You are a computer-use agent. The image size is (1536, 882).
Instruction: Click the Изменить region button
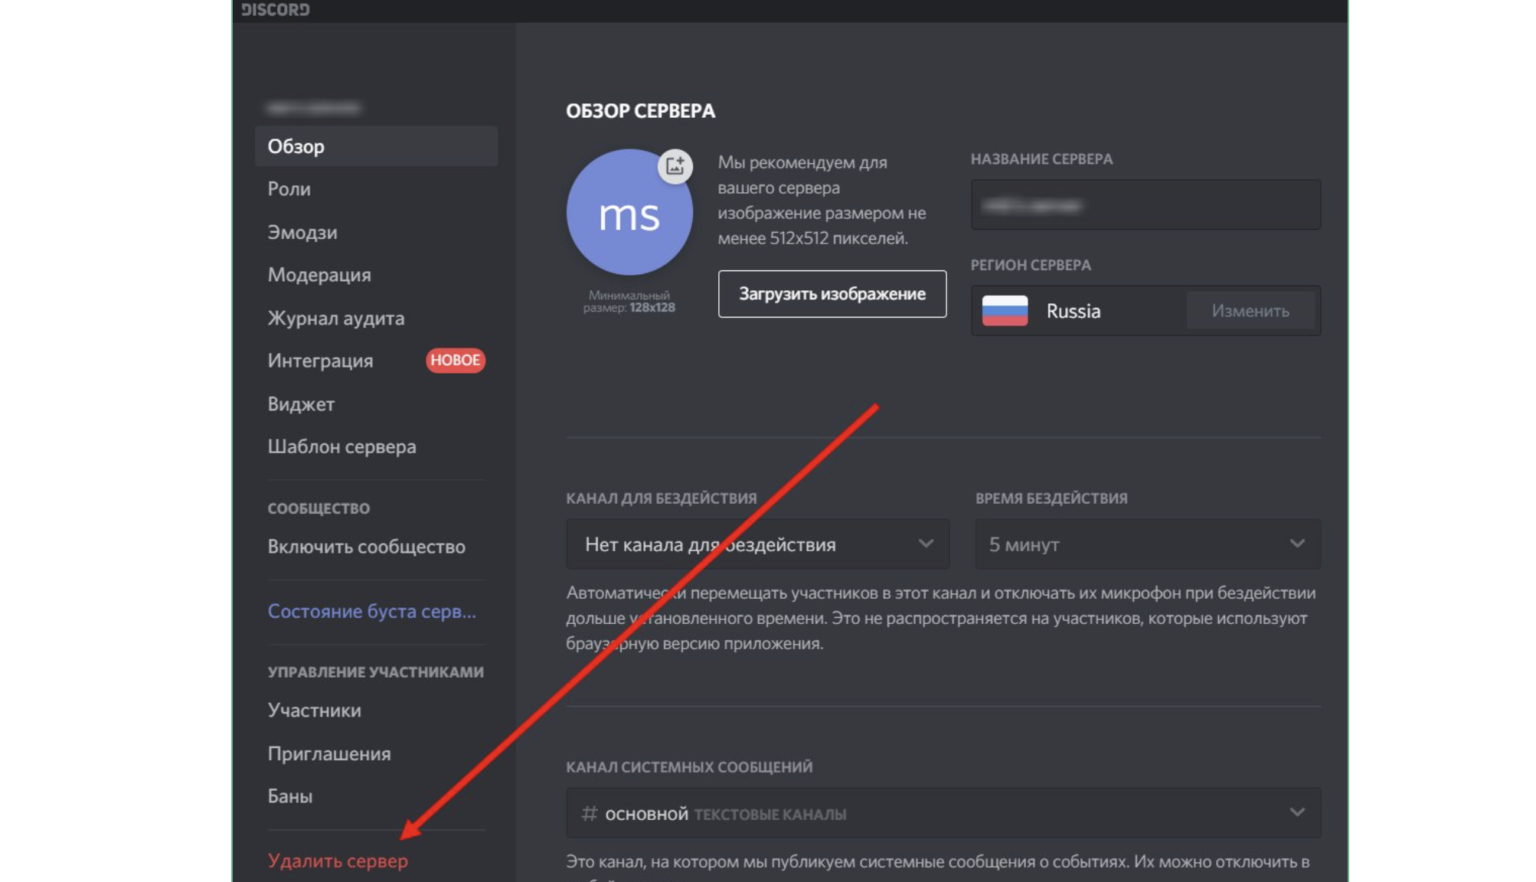tap(1250, 311)
